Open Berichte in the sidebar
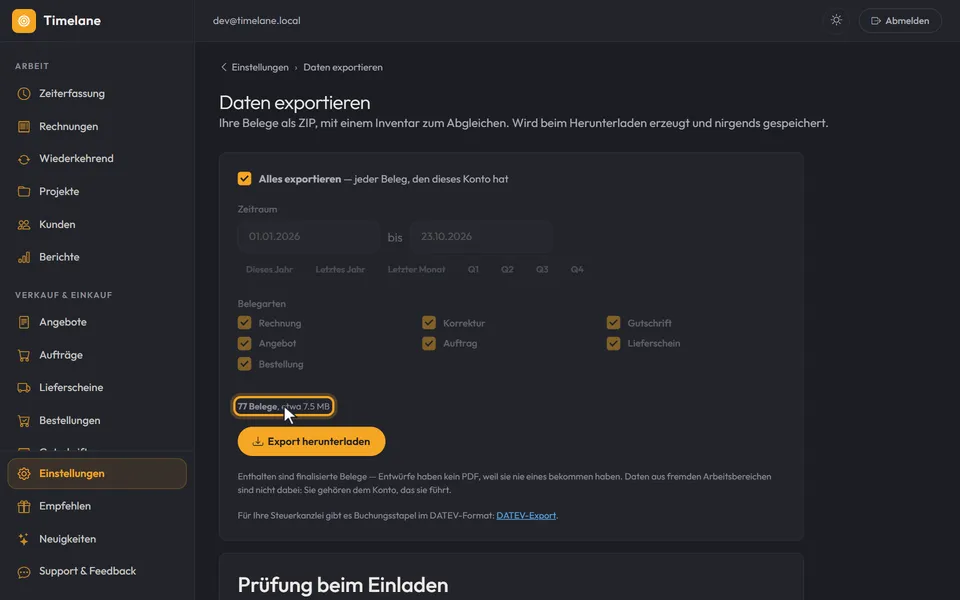The width and height of the screenshot is (960, 600). 97,257
